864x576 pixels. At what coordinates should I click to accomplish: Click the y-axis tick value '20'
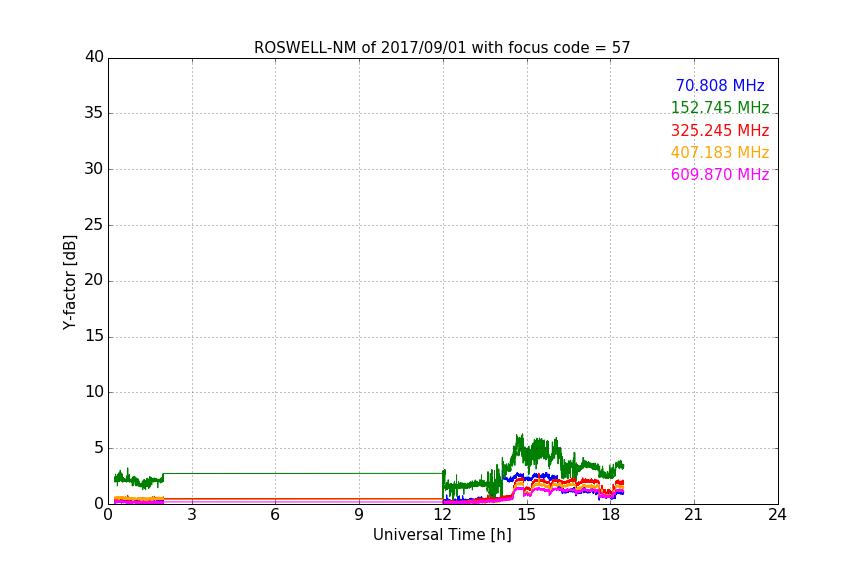(94, 281)
